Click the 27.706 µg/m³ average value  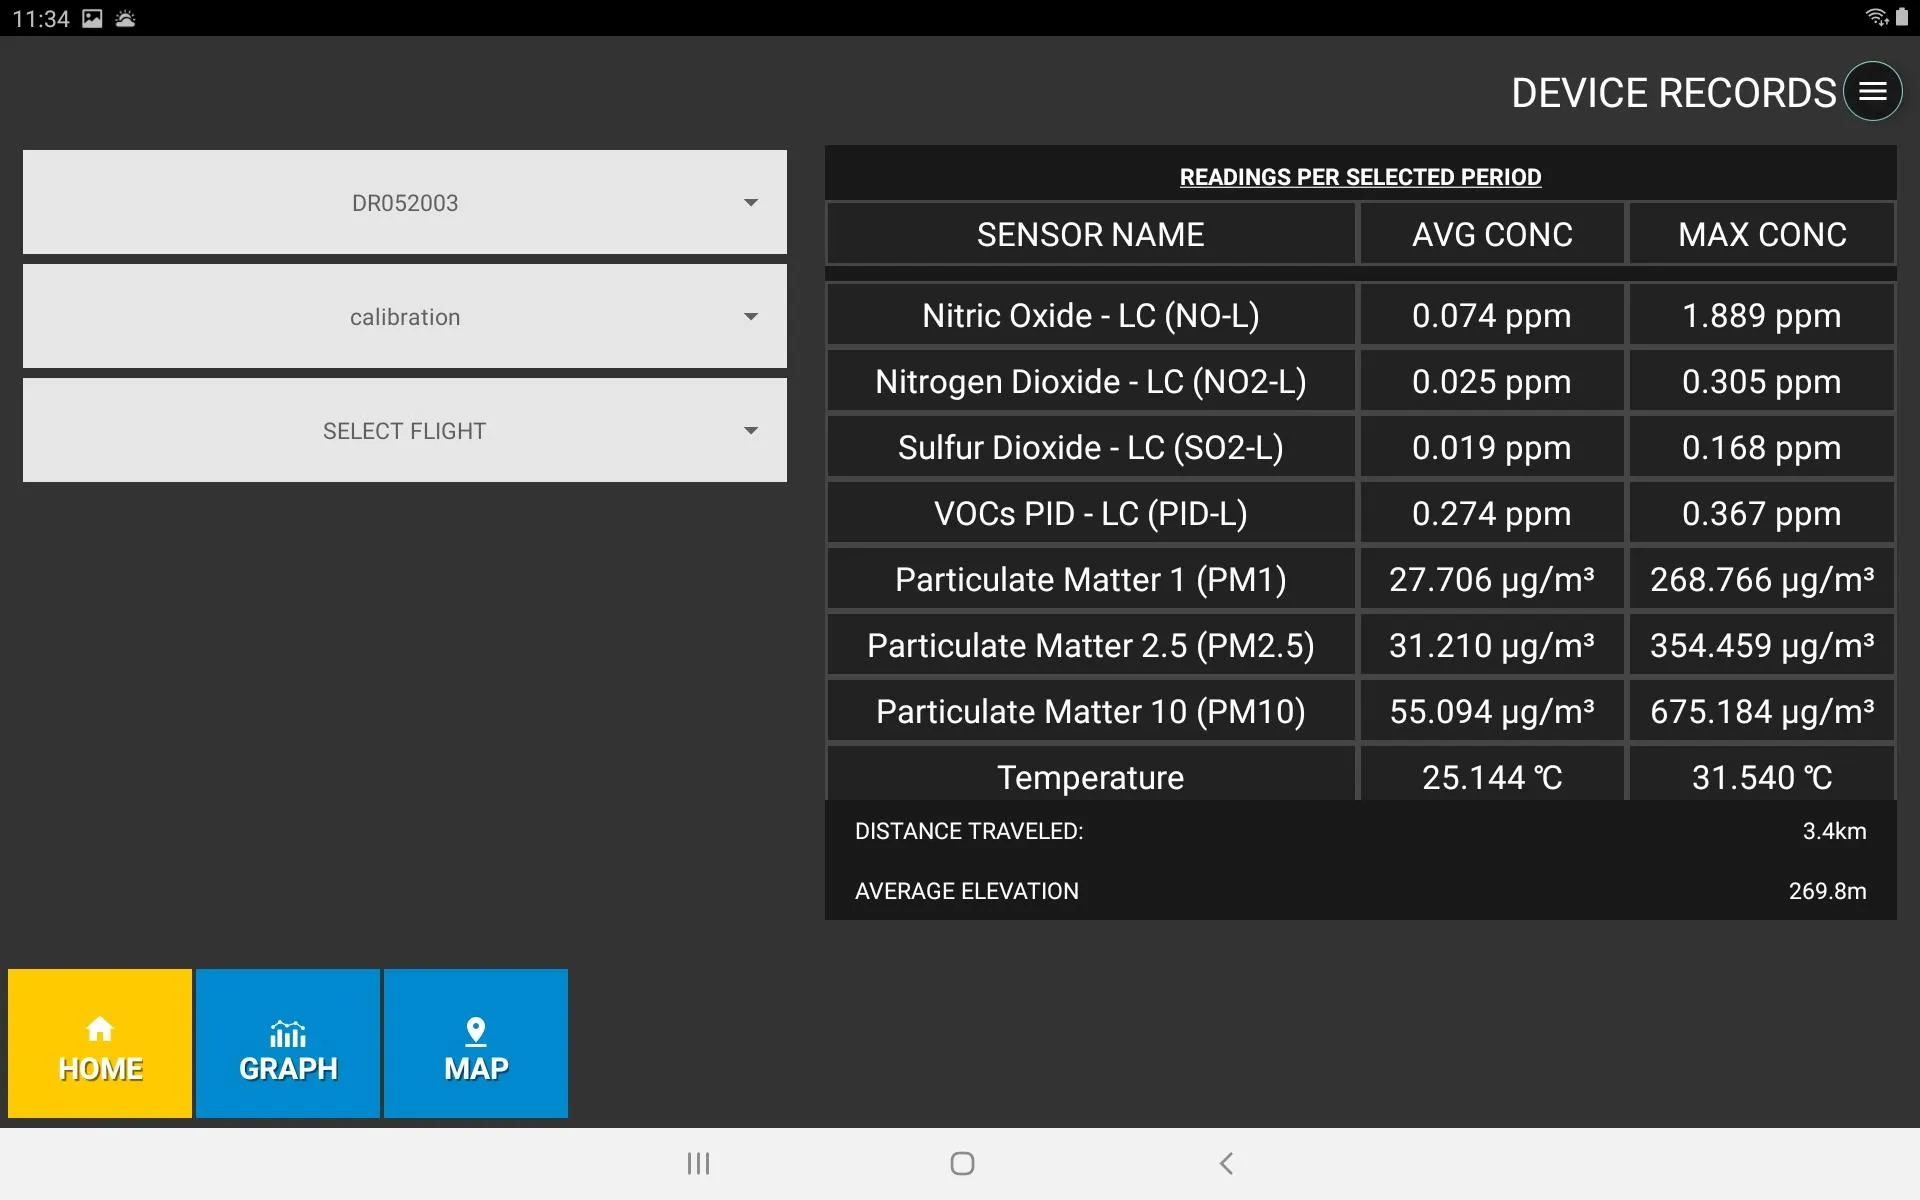1492,579
